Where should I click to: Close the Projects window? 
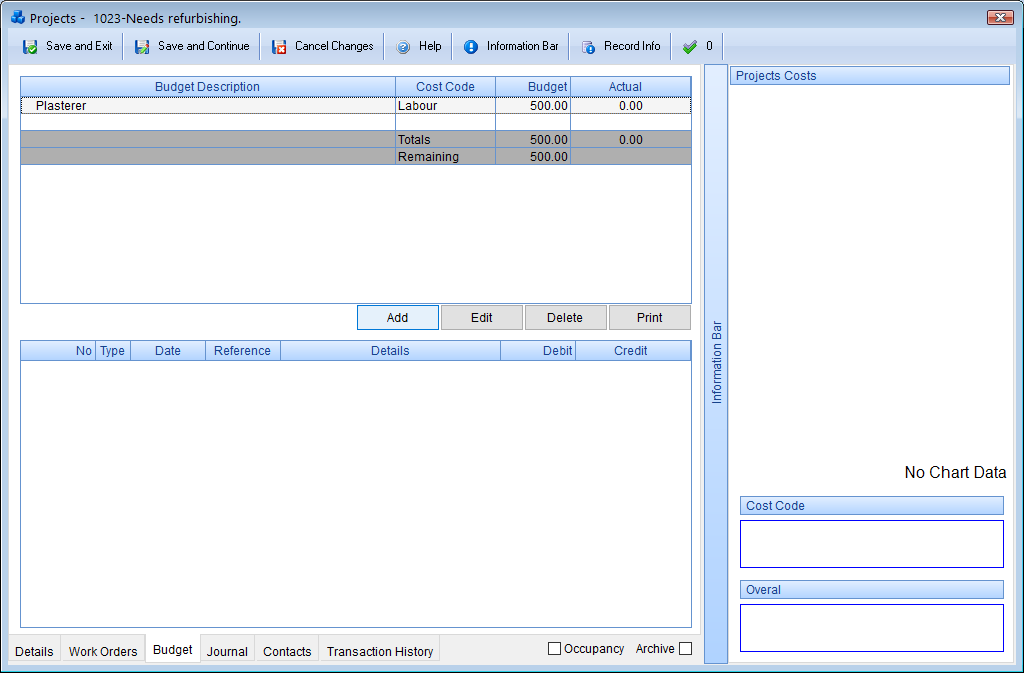click(999, 18)
